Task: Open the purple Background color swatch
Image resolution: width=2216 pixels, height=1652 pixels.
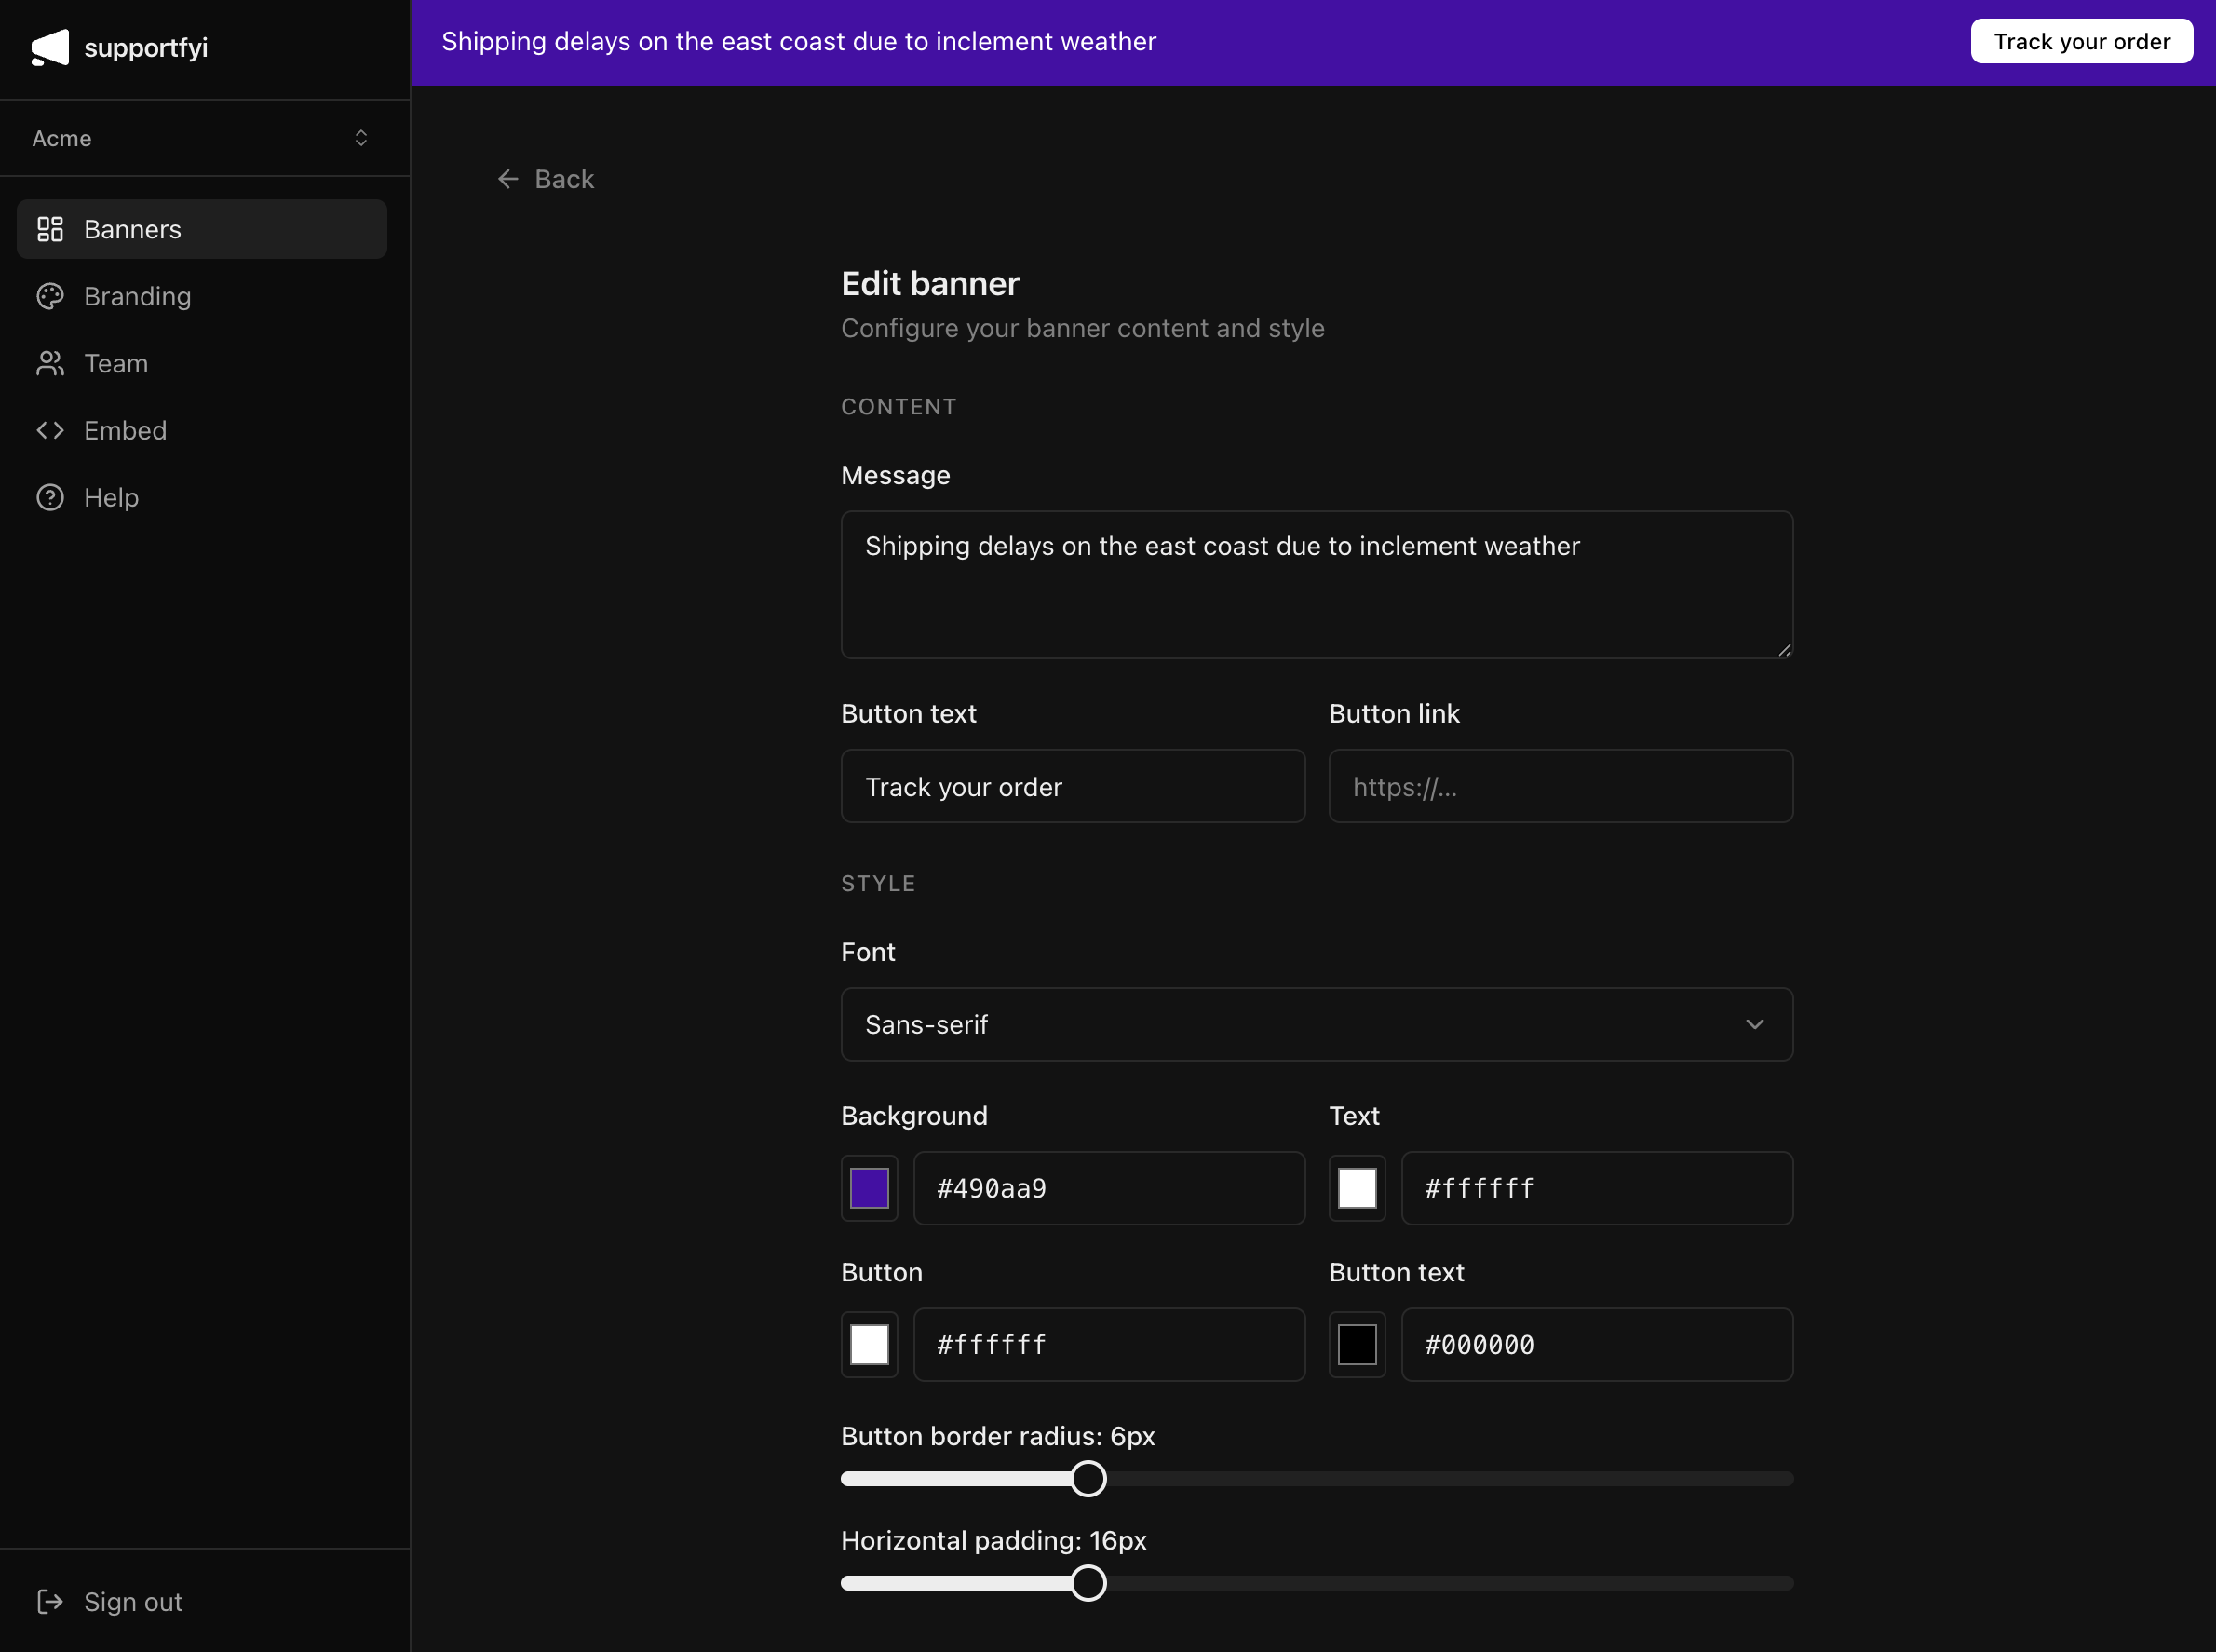Action: pyautogui.click(x=869, y=1188)
